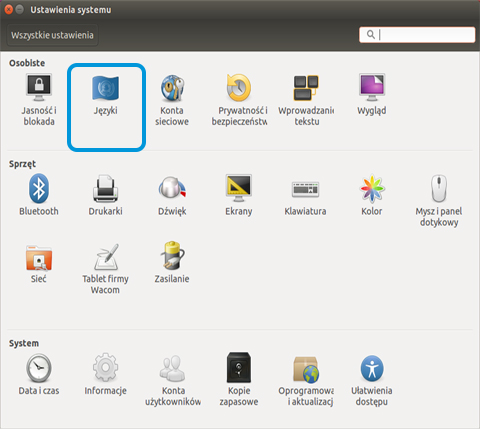480x429 pixels.
Task: Open Konta sieciowe panel
Action: click(172, 100)
